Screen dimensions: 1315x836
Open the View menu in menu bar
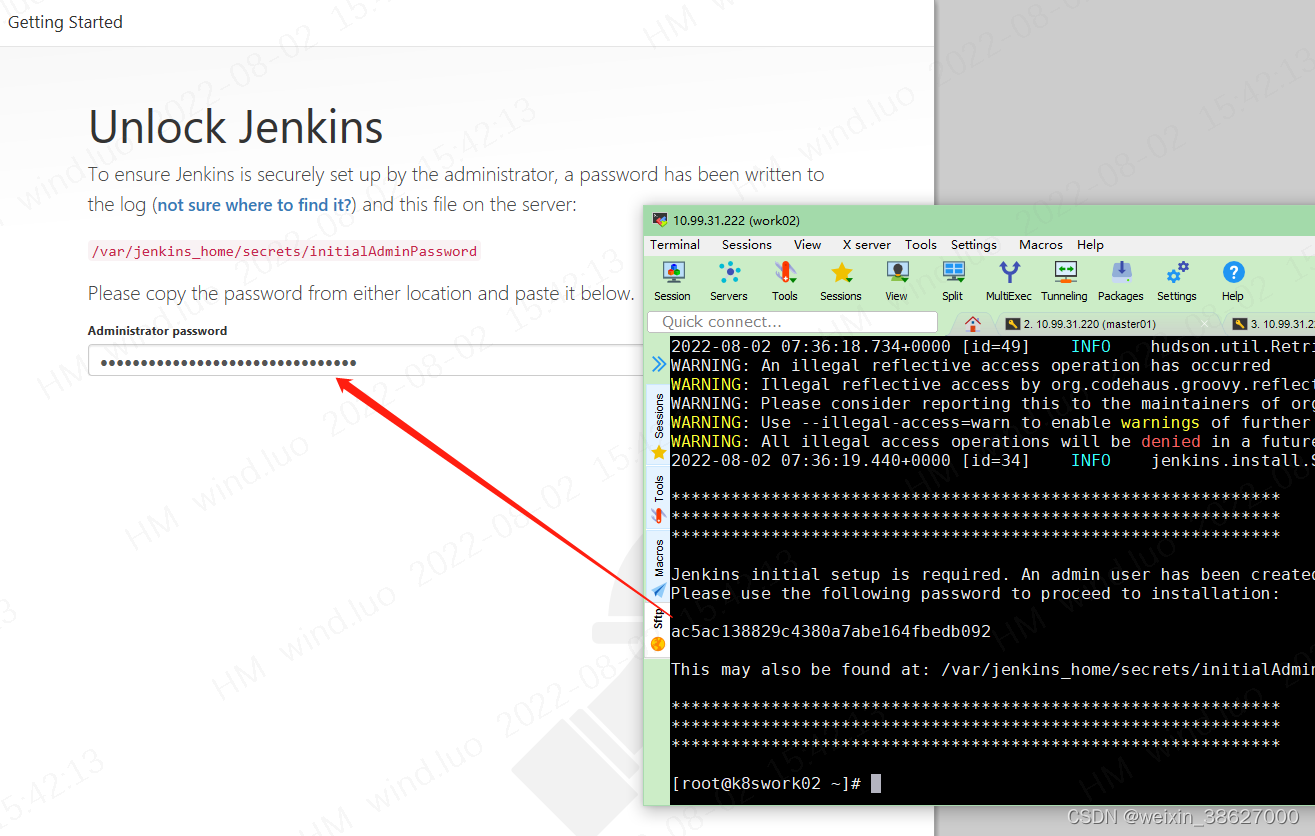click(807, 244)
